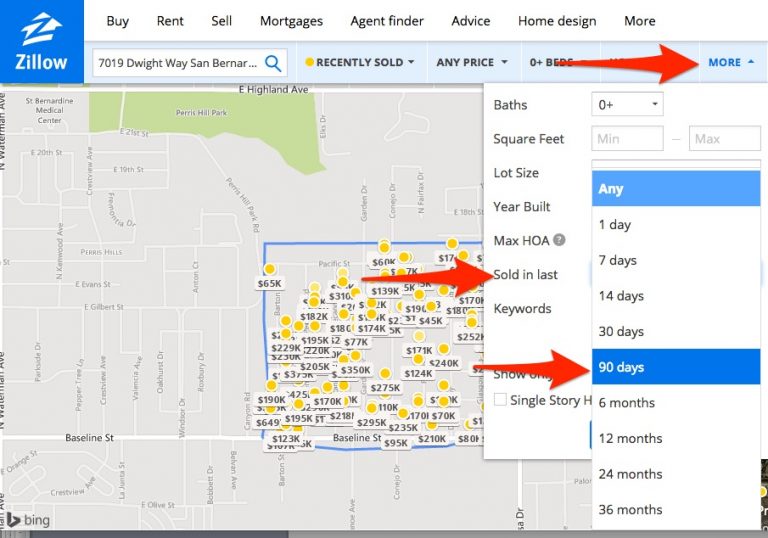The height and width of the screenshot is (538, 768).
Task: Open the Agent finder menu
Action: [387, 21]
